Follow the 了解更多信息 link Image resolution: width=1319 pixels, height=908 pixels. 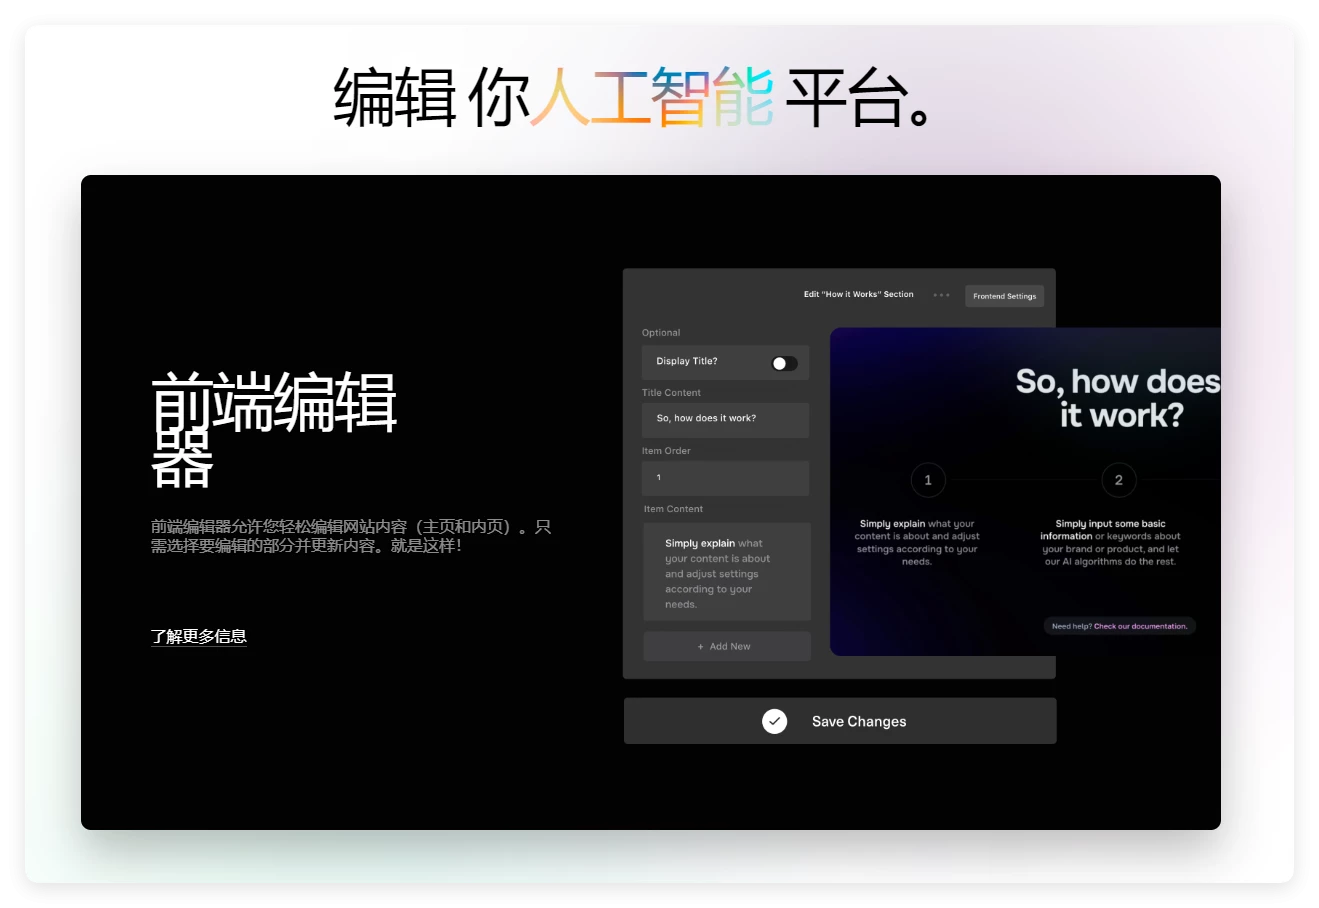click(198, 636)
